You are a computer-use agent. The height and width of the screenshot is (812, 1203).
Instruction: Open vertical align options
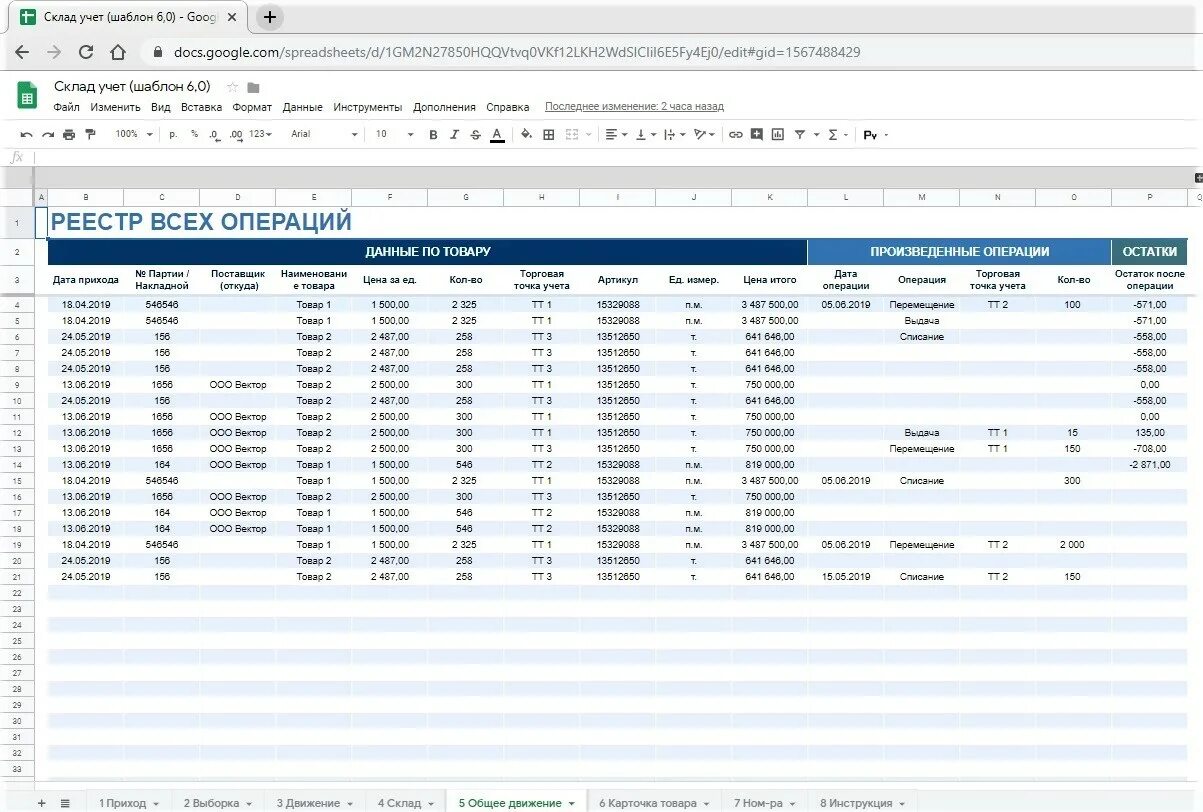pos(645,134)
